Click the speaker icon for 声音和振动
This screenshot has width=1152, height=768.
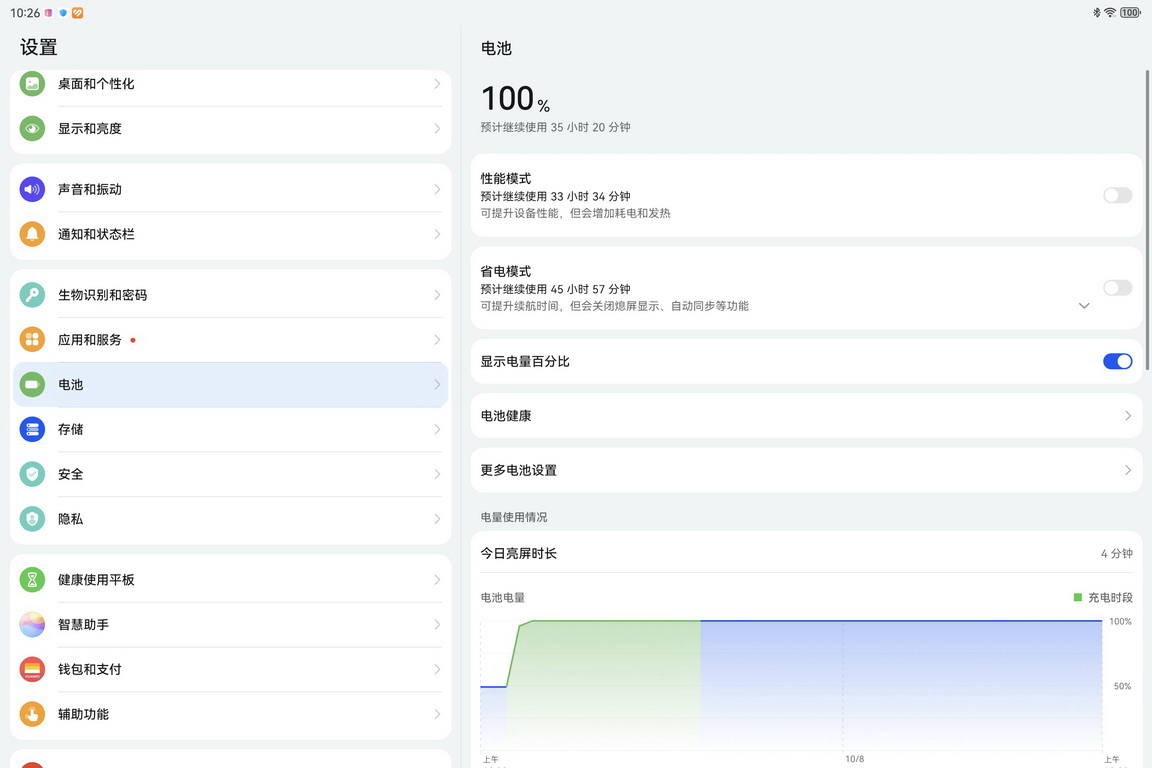(32, 190)
